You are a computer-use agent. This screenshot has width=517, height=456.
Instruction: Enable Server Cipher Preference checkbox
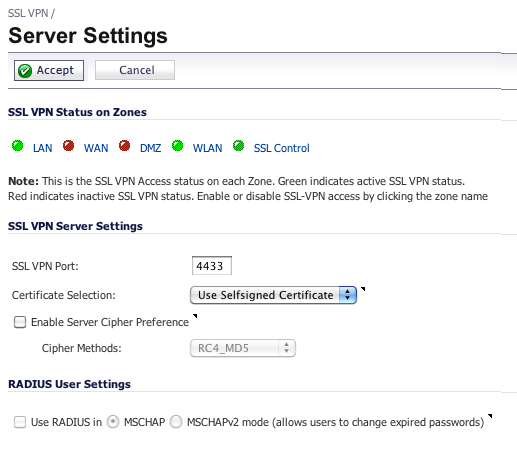20,322
